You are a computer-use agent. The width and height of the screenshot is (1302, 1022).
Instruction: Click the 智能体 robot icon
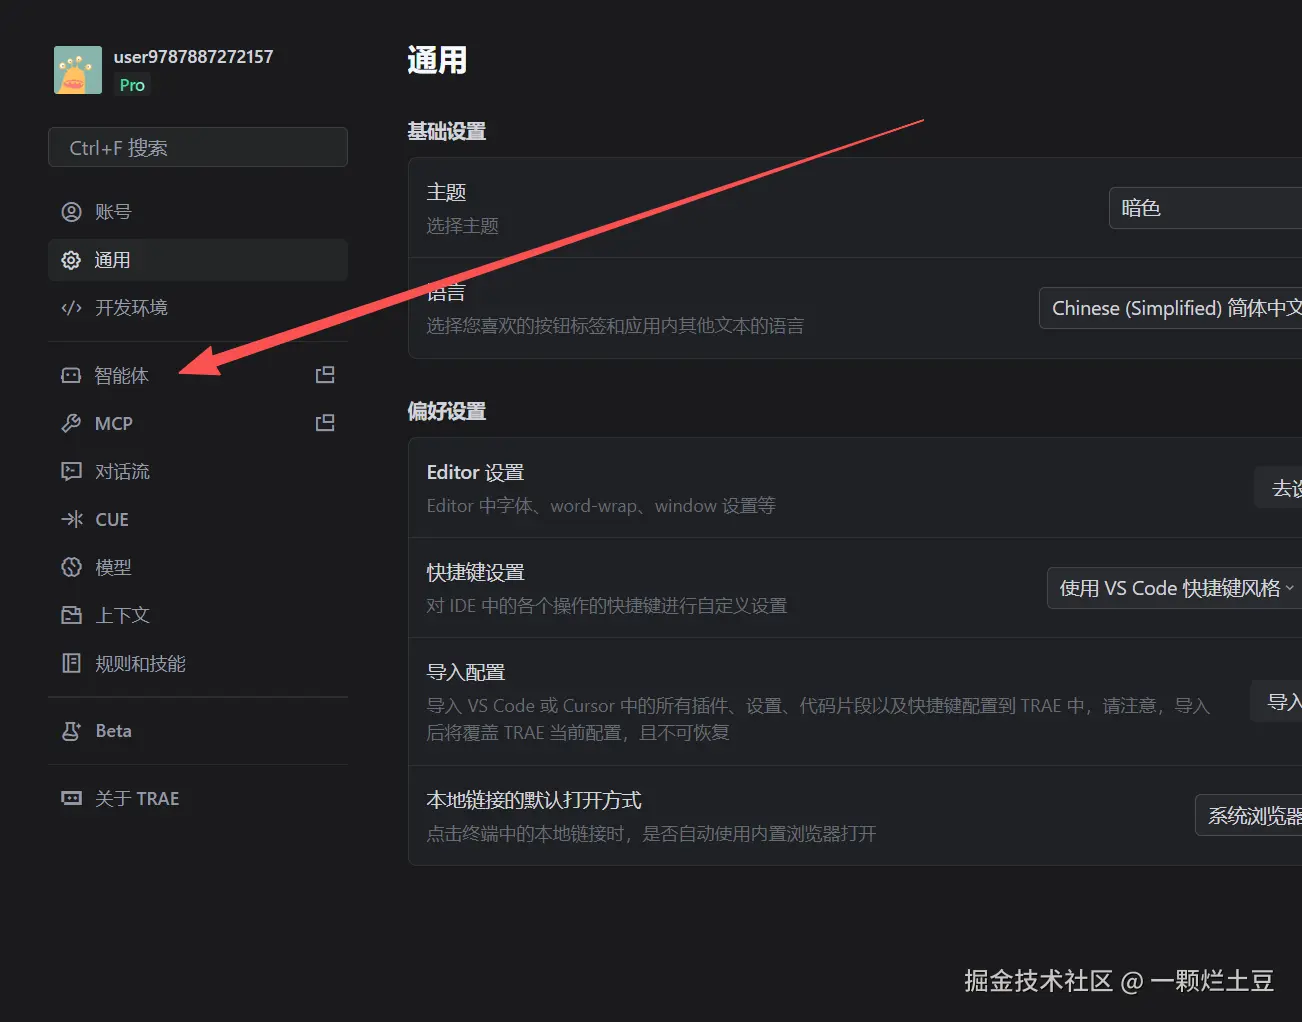(x=71, y=376)
